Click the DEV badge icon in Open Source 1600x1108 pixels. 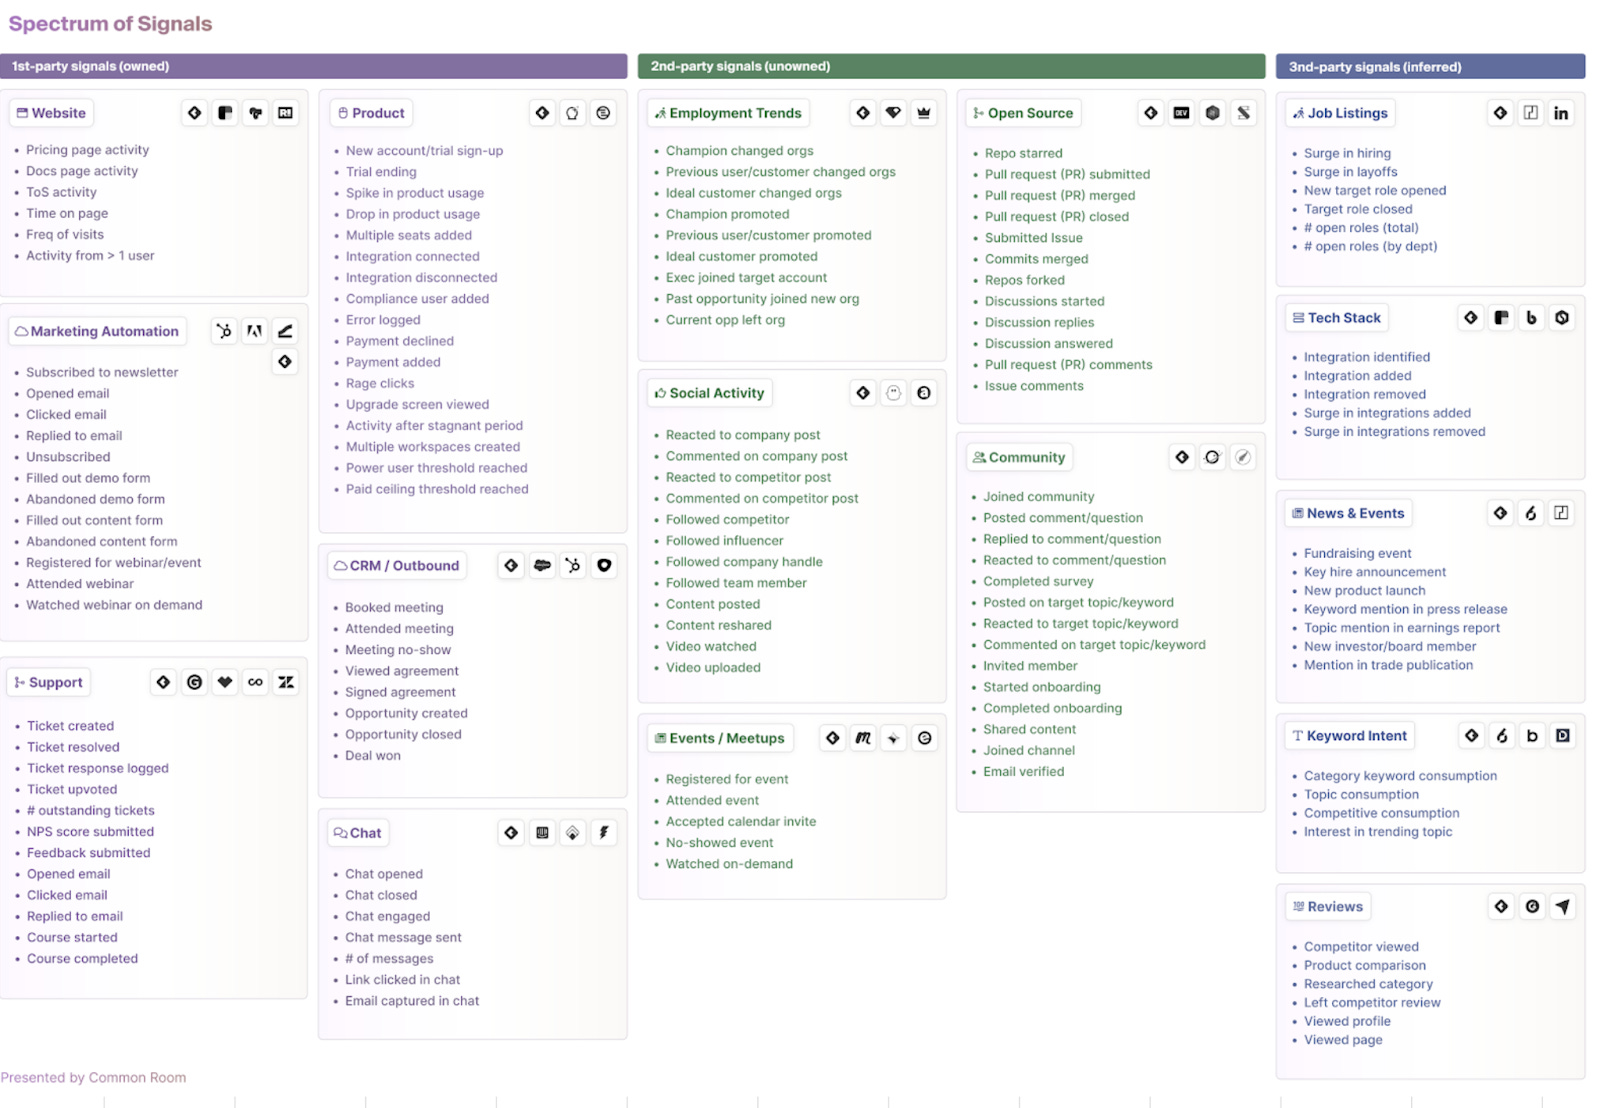tap(1181, 113)
